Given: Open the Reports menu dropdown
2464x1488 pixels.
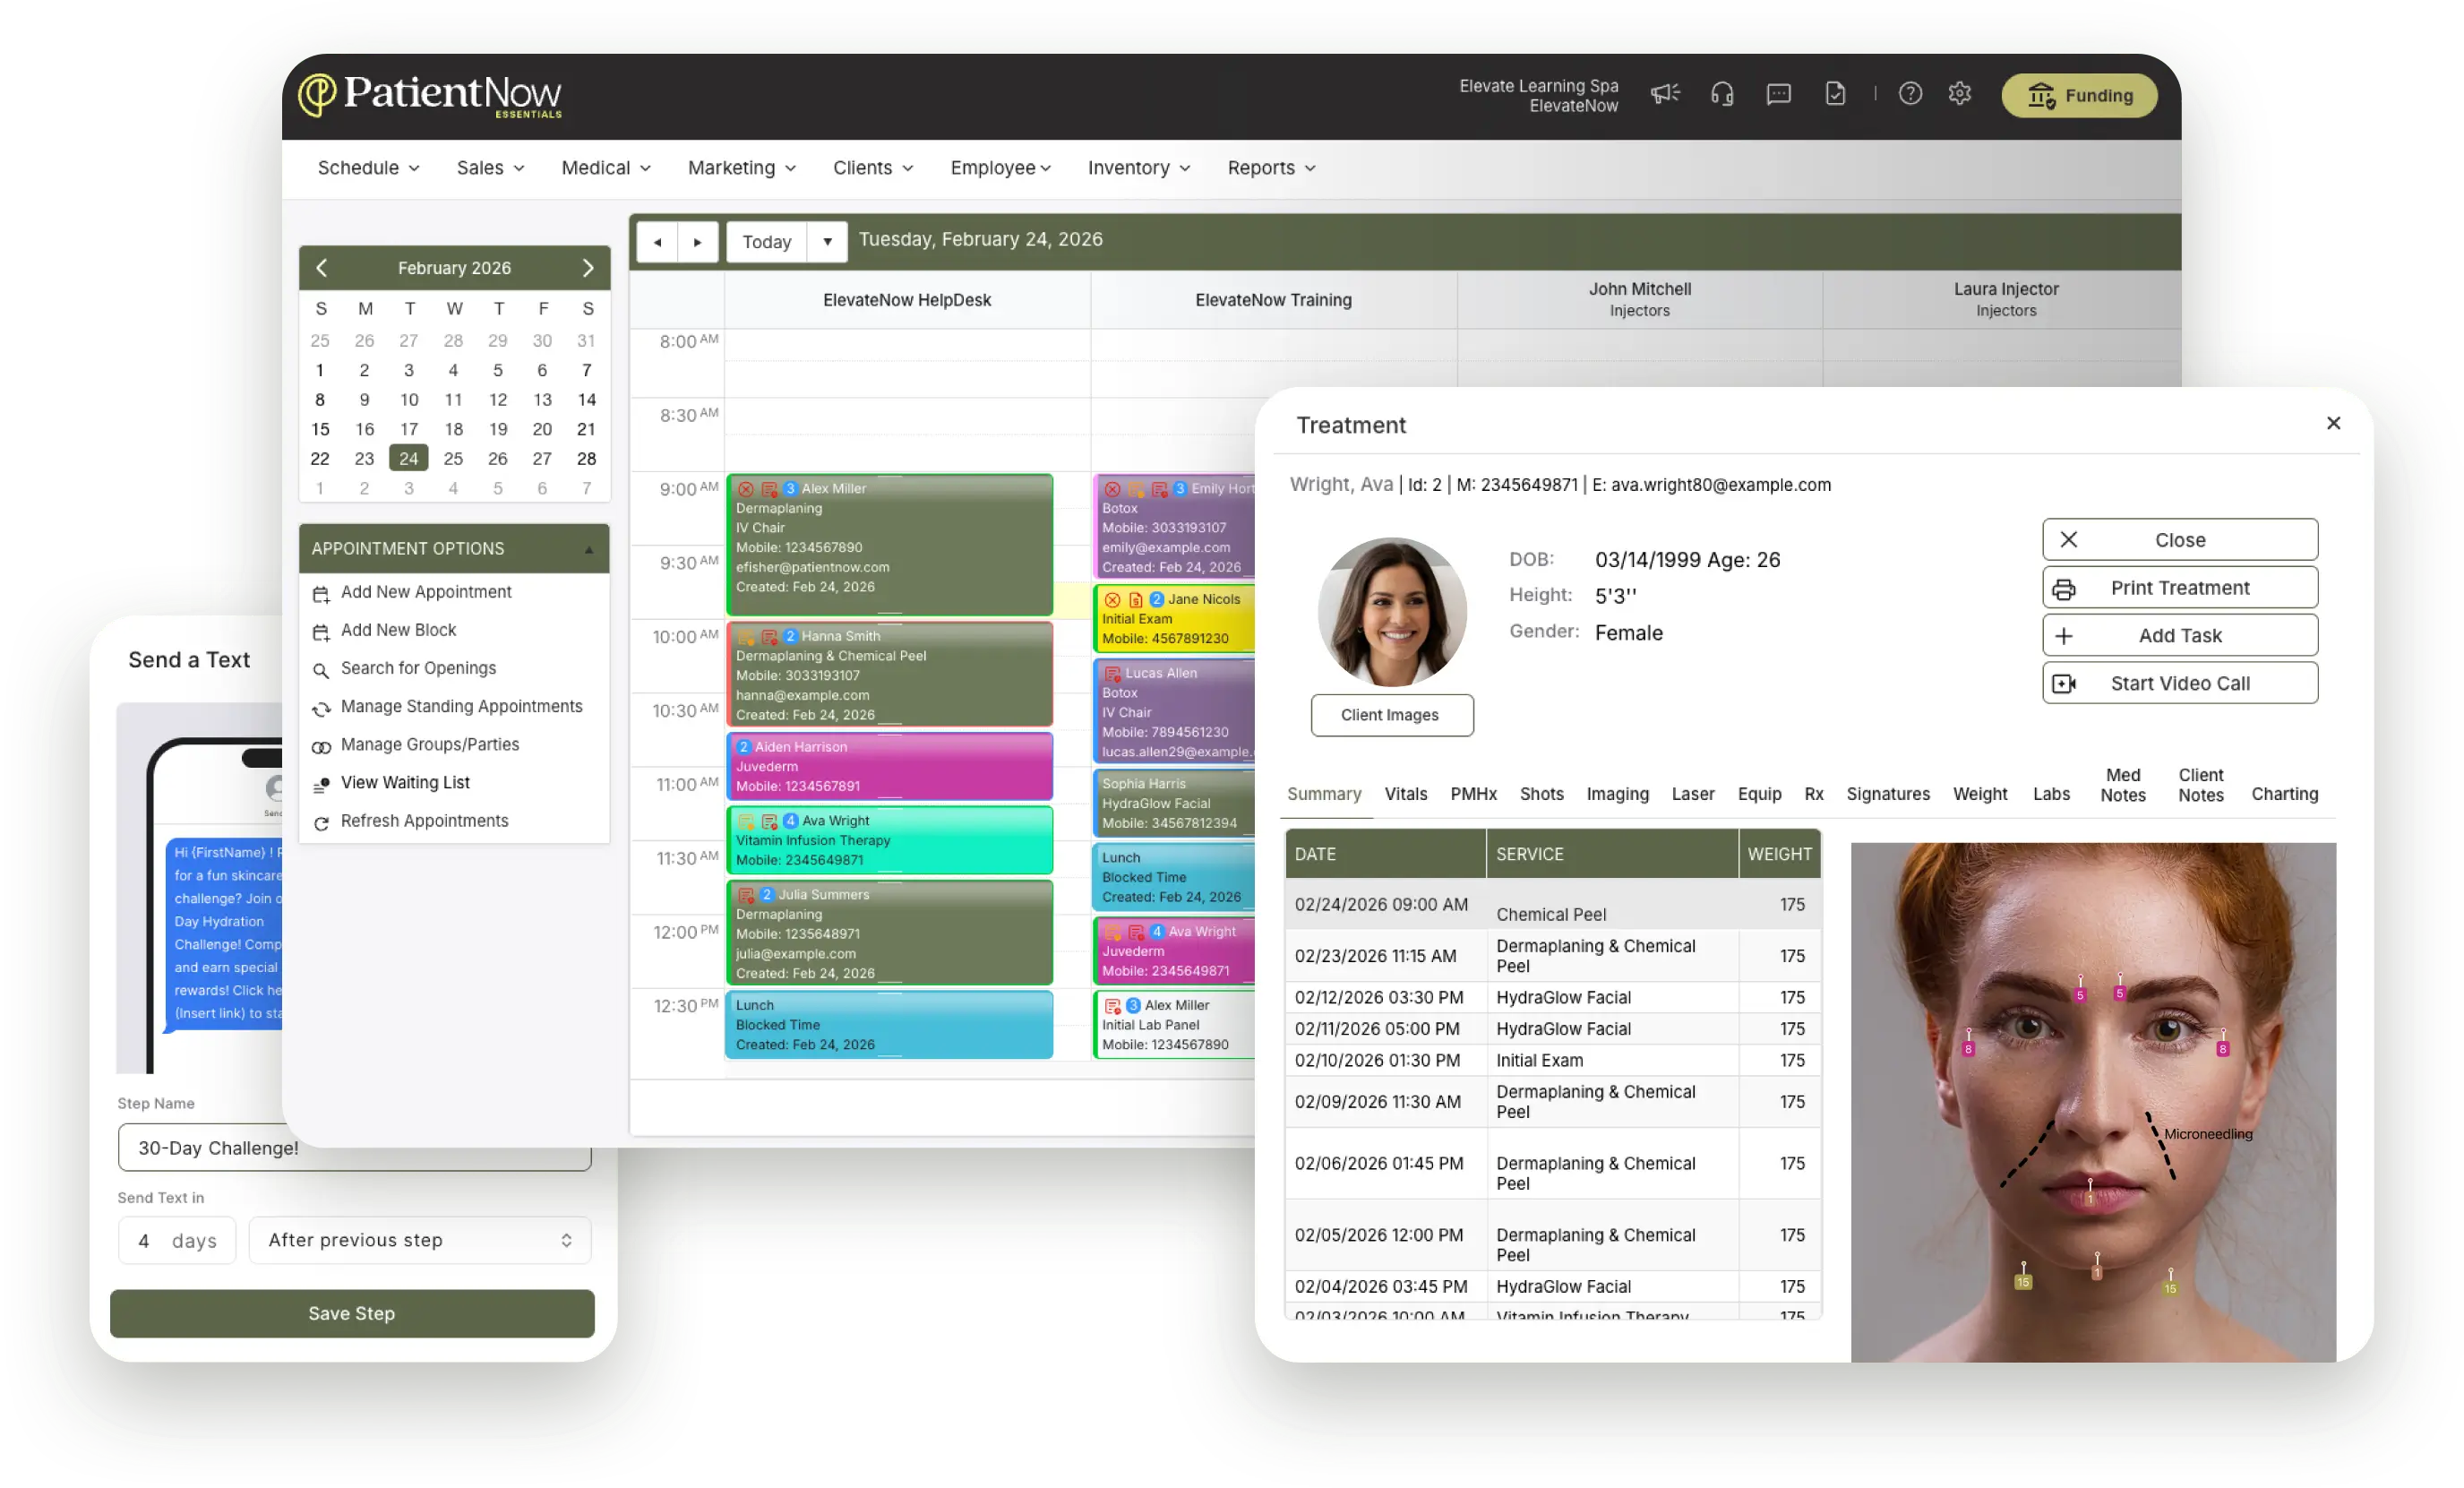Looking at the screenshot, I should coord(1271,168).
